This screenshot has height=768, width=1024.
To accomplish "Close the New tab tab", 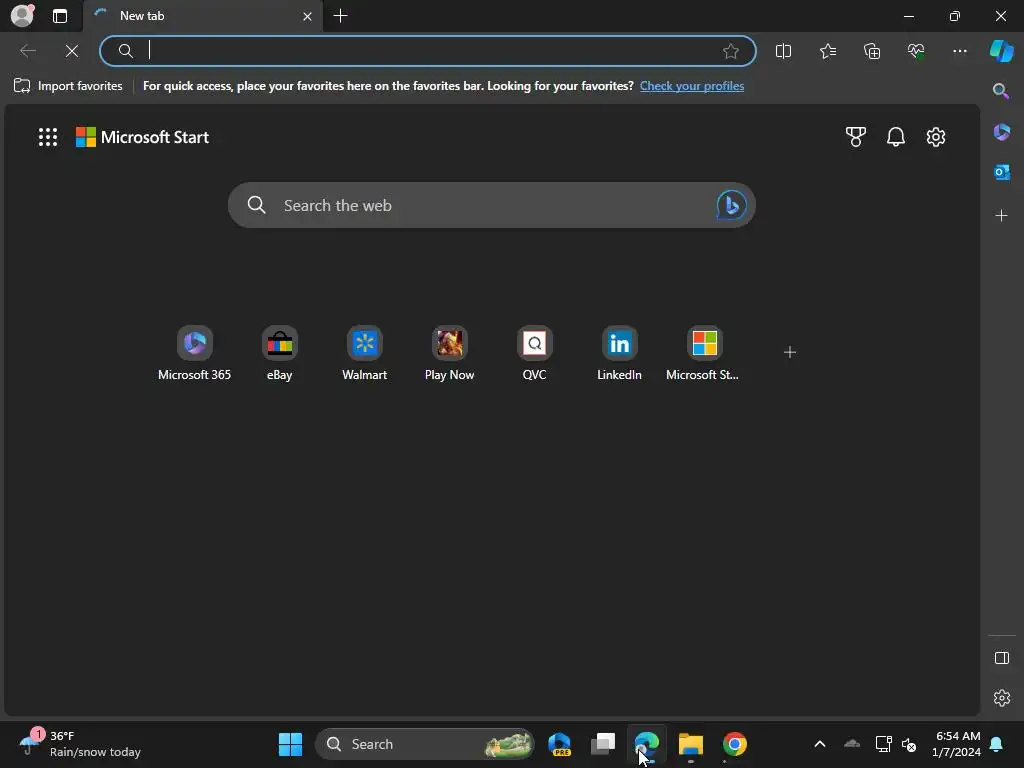I will (307, 16).
